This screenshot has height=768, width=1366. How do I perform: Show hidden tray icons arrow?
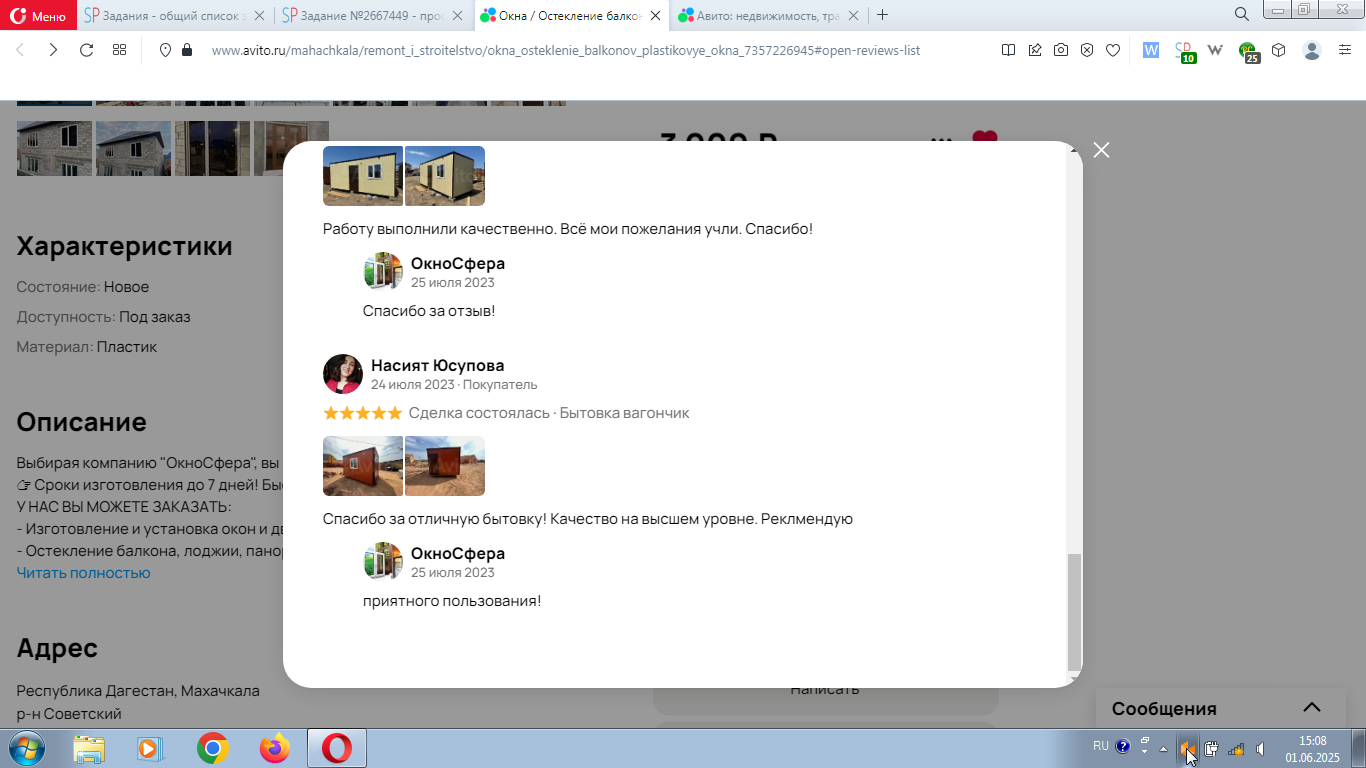1163,749
